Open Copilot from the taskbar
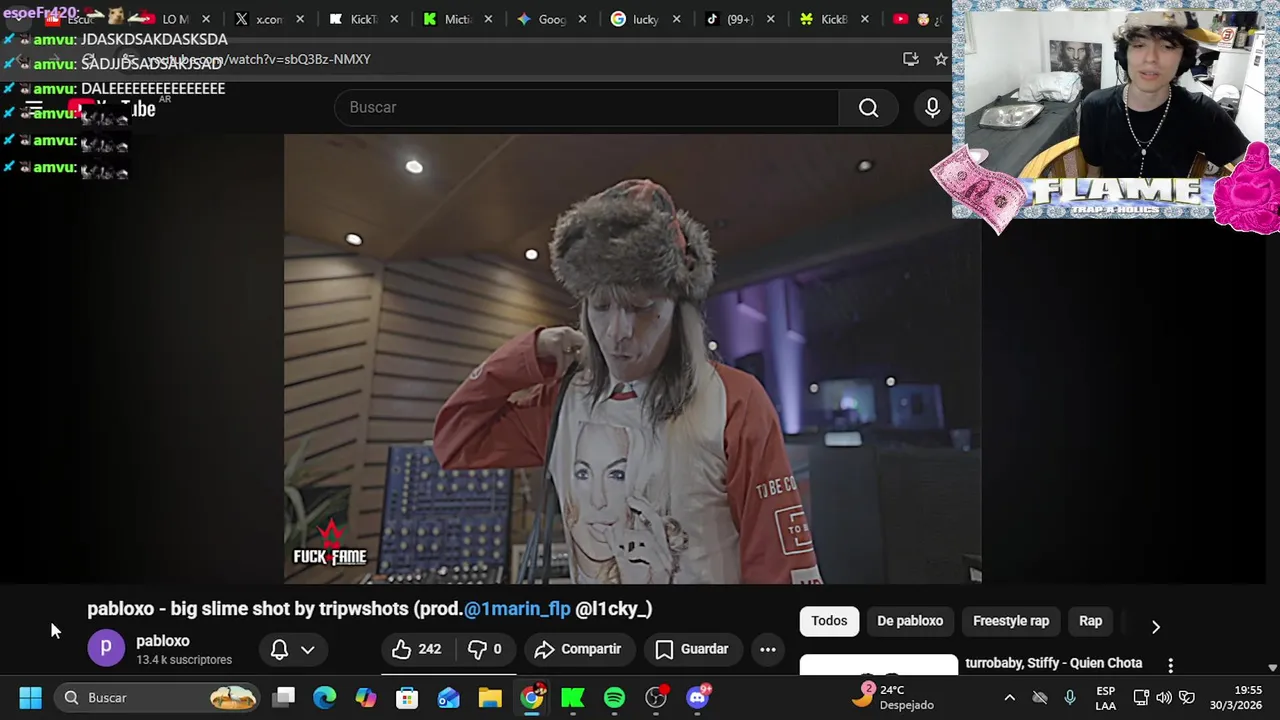 click(366, 697)
